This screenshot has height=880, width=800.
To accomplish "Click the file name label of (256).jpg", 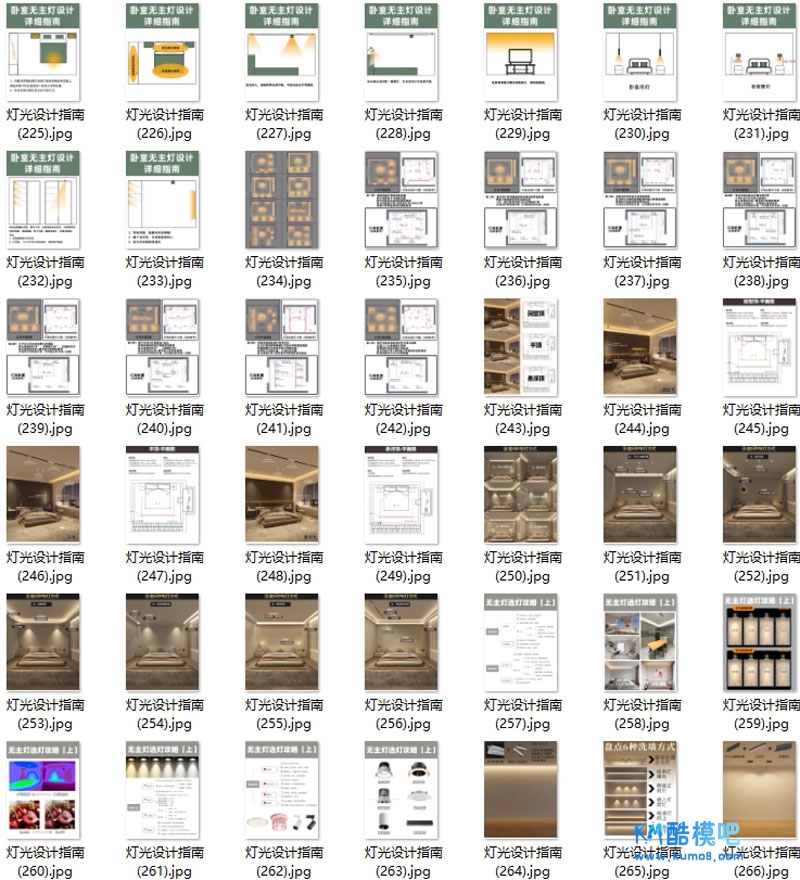I will click(x=402, y=714).
